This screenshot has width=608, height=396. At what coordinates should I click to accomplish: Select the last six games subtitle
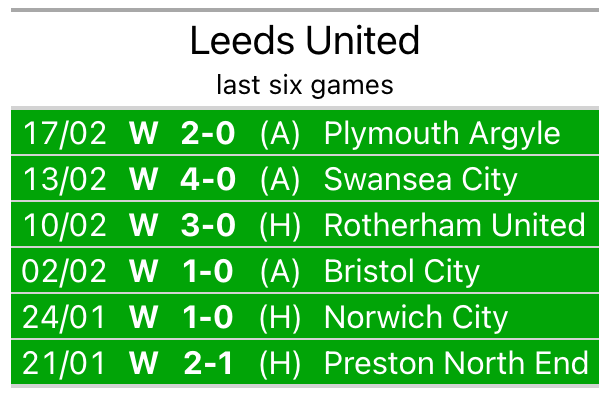[x=305, y=85]
